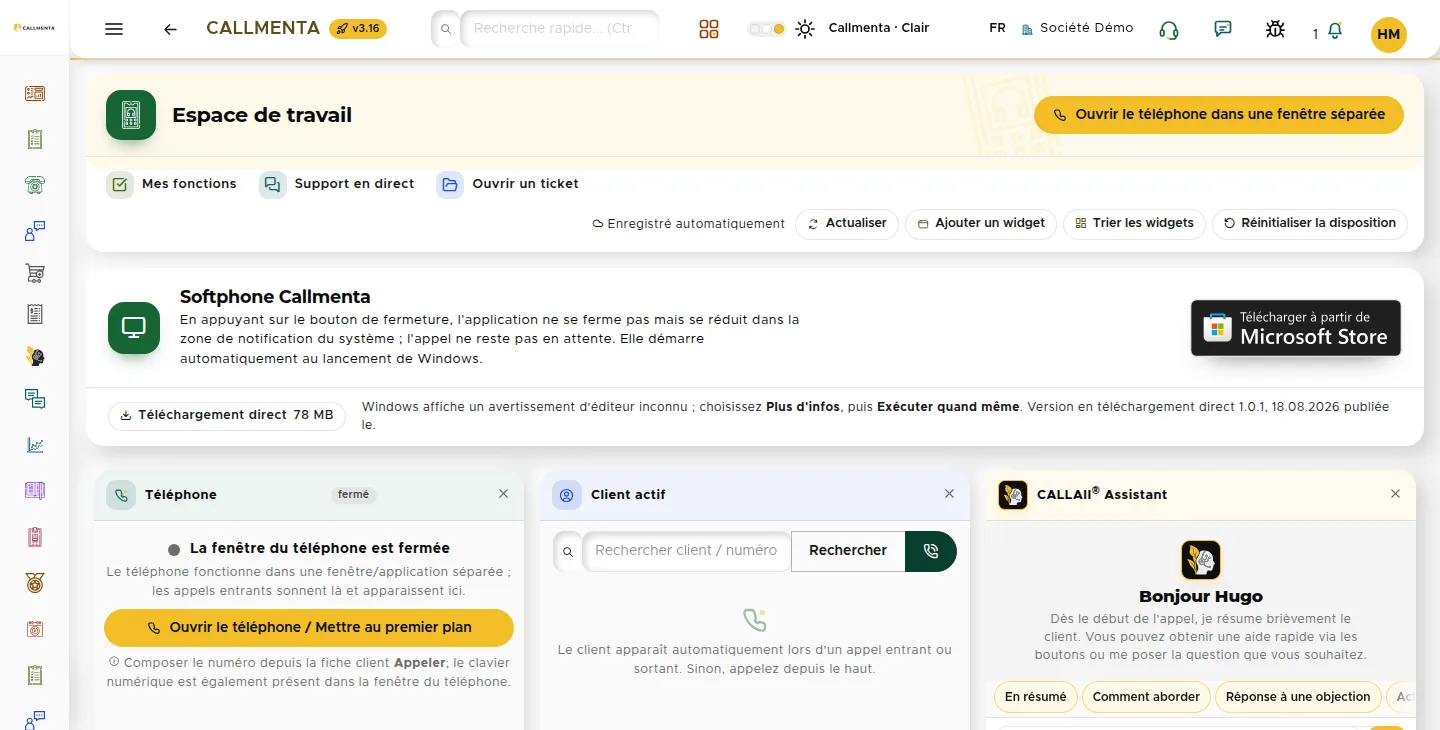Open the AI head icon in sidebar

tap(35, 356)
